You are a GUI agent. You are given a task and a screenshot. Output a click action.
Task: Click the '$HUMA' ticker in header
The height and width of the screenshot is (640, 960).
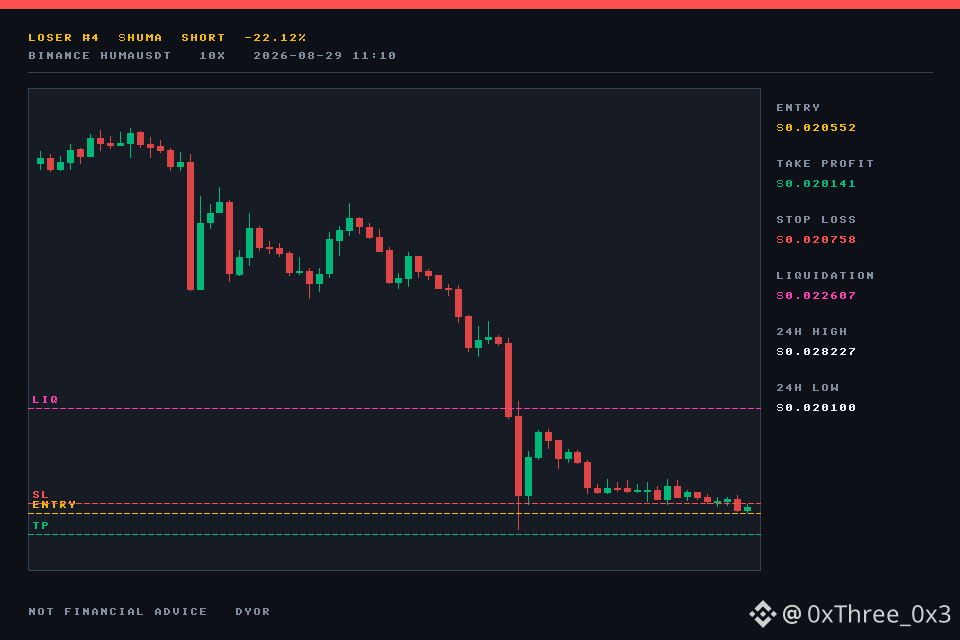[x=140, y=37]
